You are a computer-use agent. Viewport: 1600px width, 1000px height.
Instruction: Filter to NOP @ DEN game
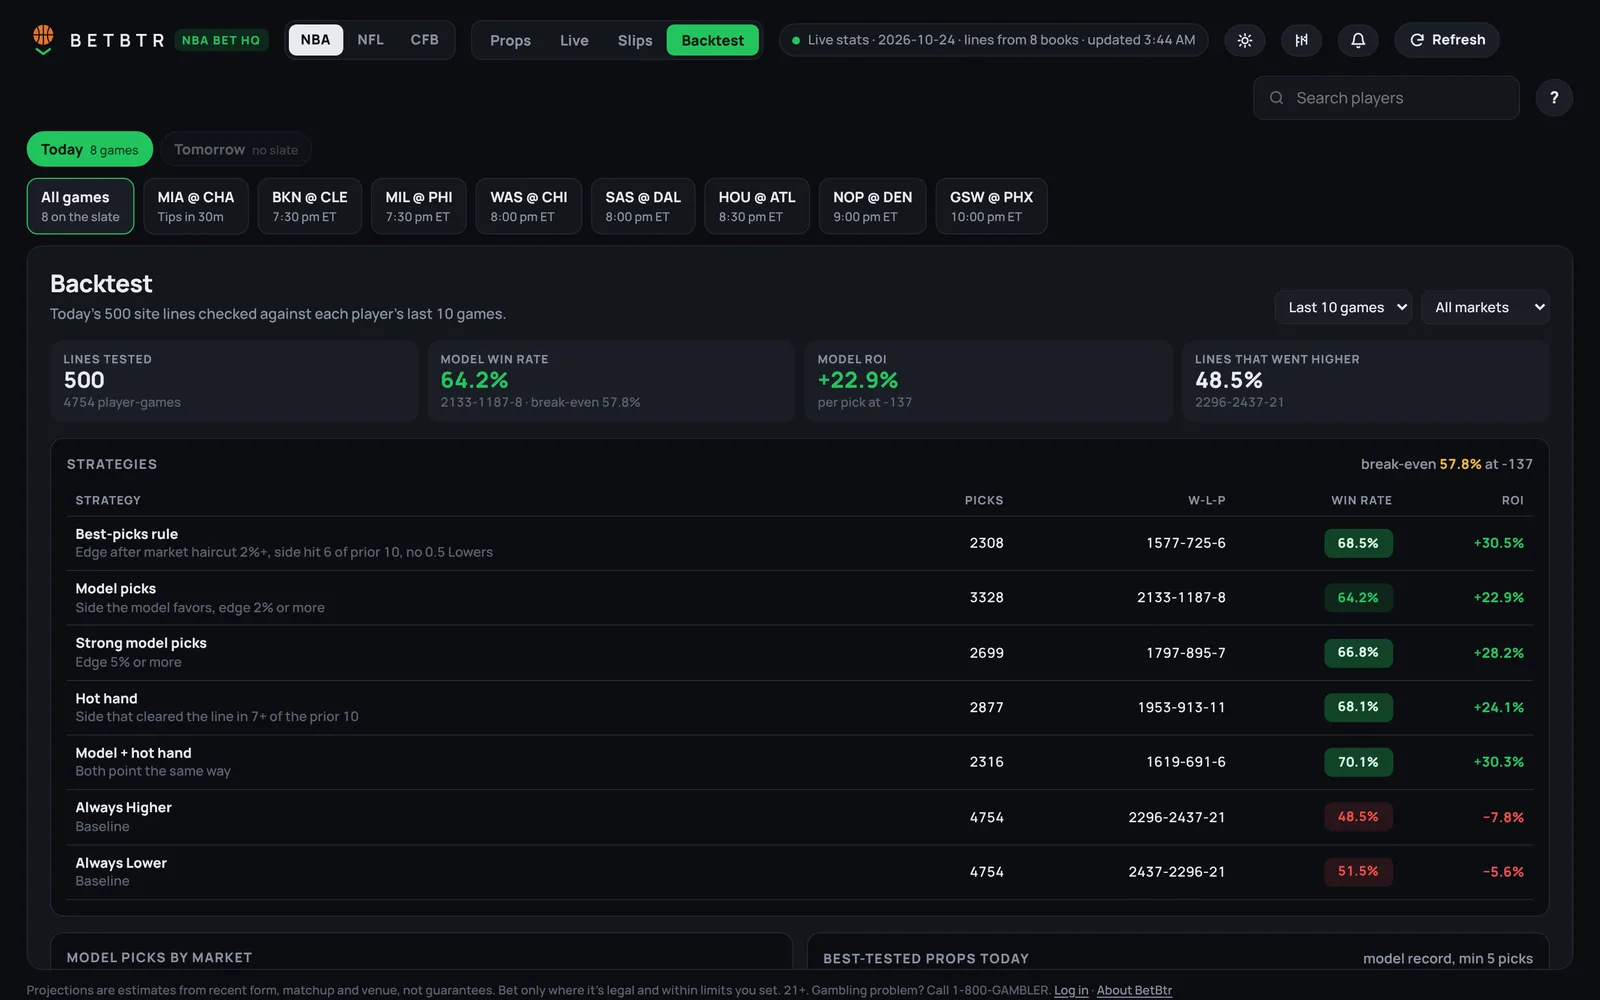point(873,206)
